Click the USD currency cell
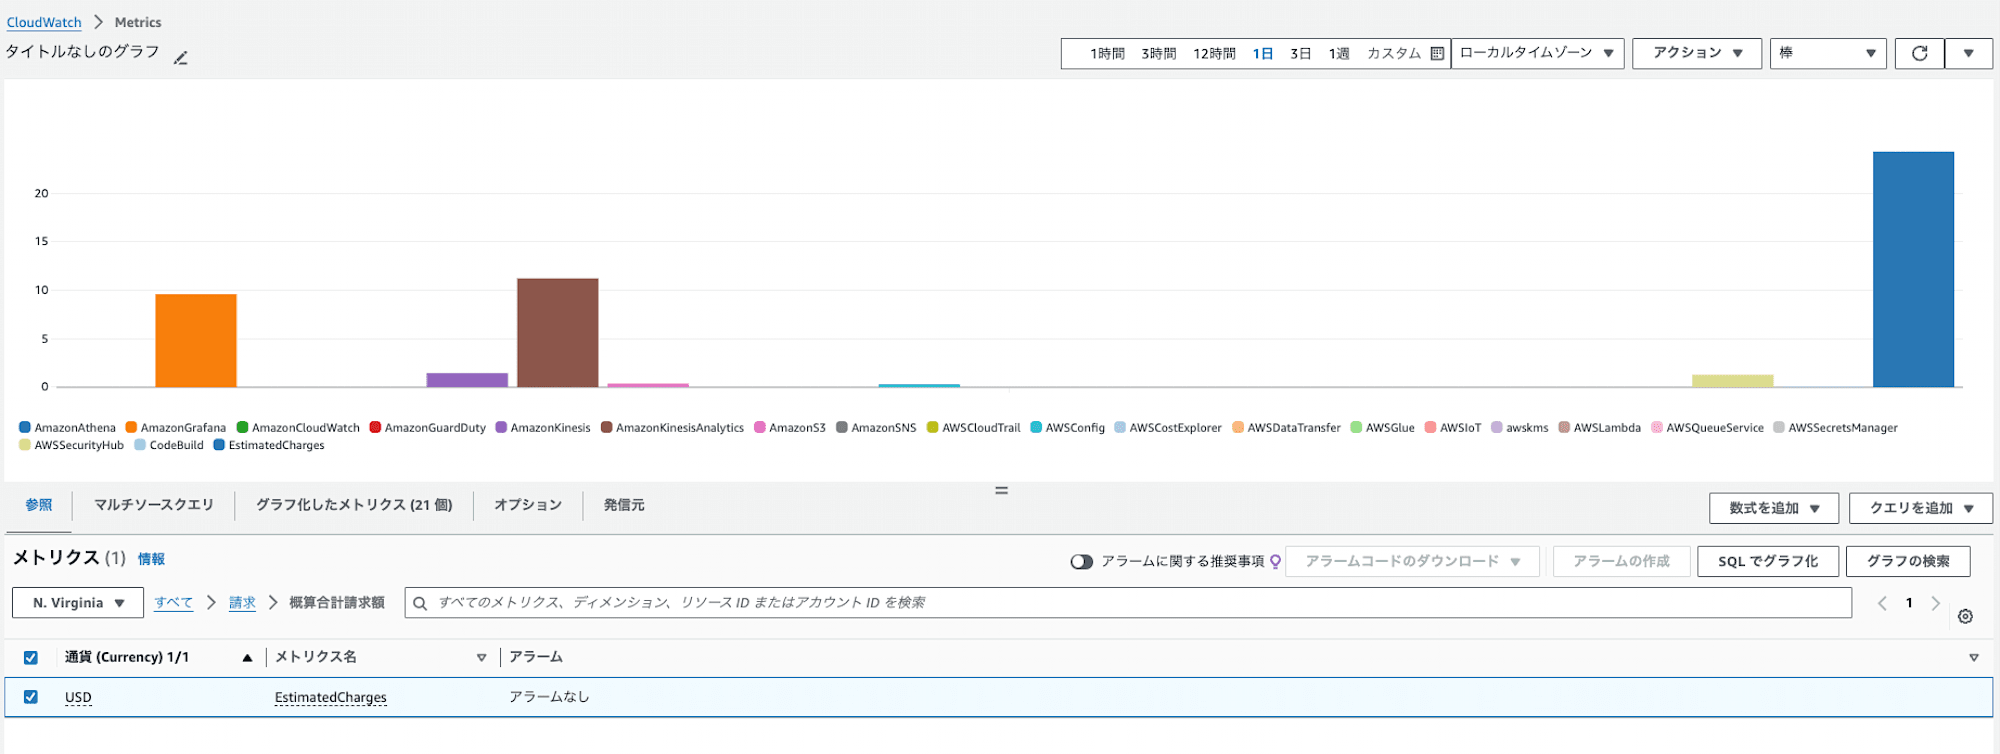The width and height of the screenshot is (2000, 754). [78, 697]
